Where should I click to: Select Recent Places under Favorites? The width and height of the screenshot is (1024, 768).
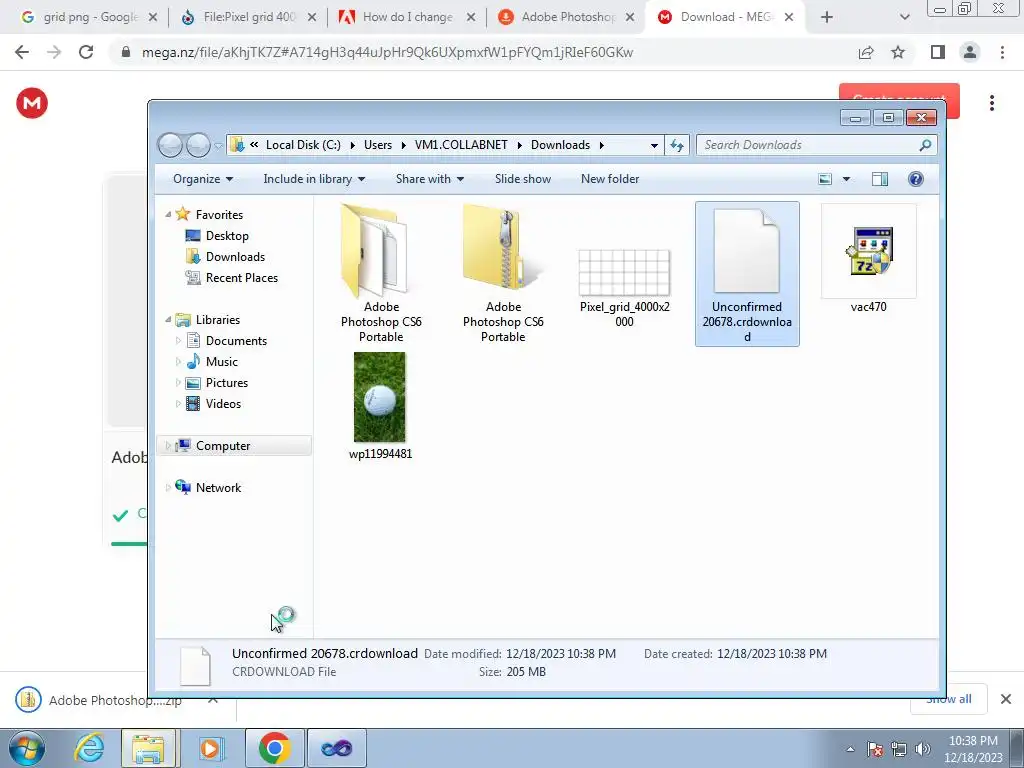(241, 278)
